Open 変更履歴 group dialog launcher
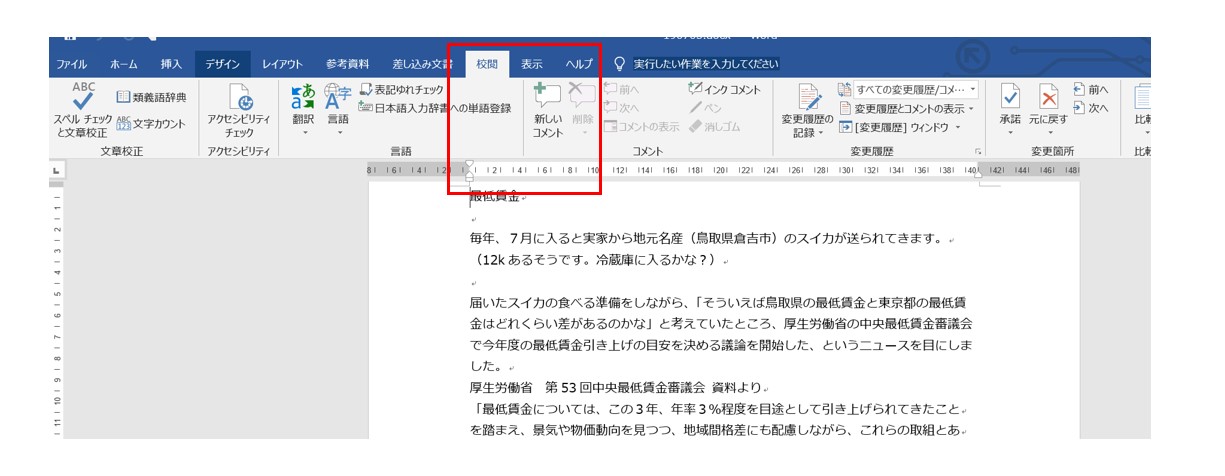 pyautogui.click(x=978, y=152)
